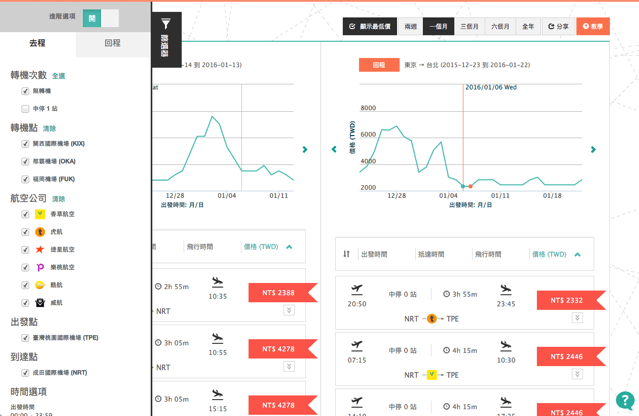
Task: Click the sort icon in return table header
Action: point(347,254)
